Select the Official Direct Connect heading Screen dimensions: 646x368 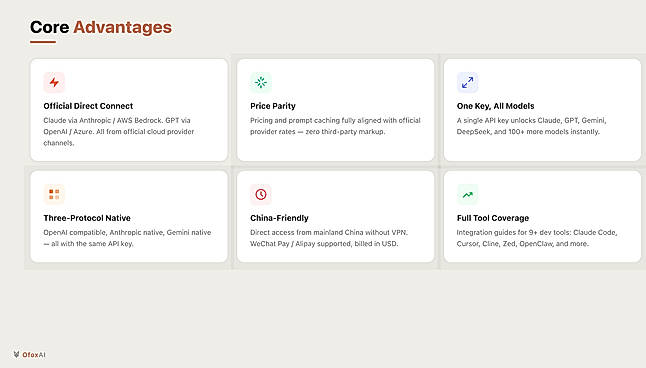(88, 106)
